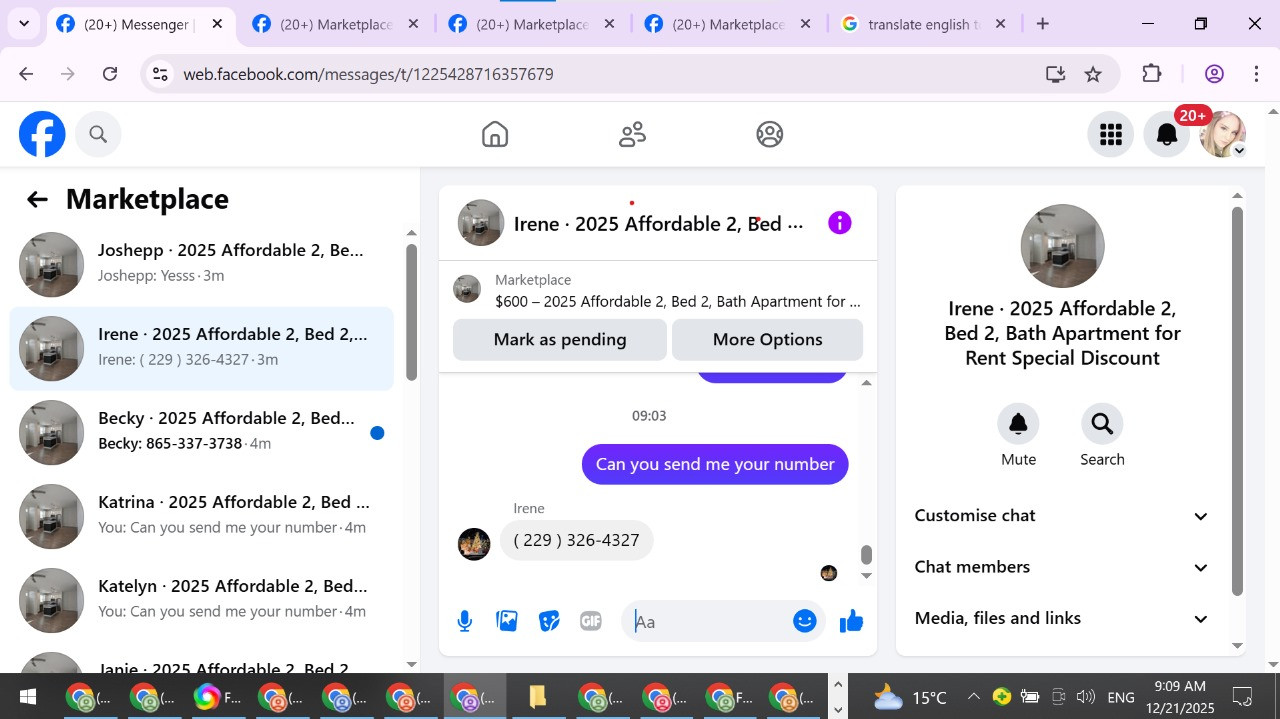
Task: Open conversation info purple icon
Action: pyautogui.click(x=840, y=223)
